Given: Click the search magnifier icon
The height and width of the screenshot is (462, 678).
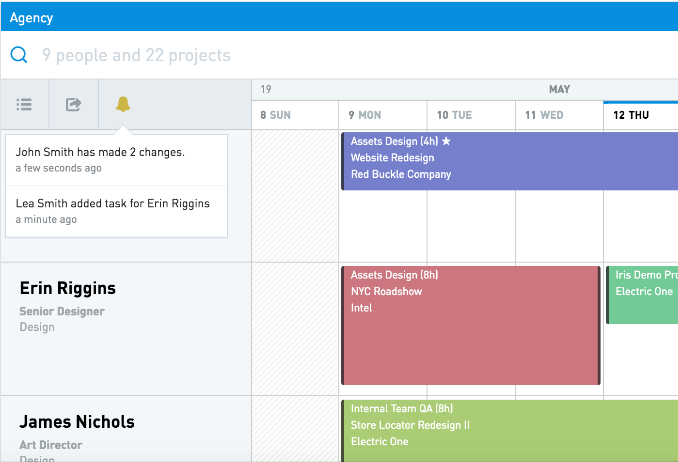Looking at the screenshot, I should click(x=19, y=55).
